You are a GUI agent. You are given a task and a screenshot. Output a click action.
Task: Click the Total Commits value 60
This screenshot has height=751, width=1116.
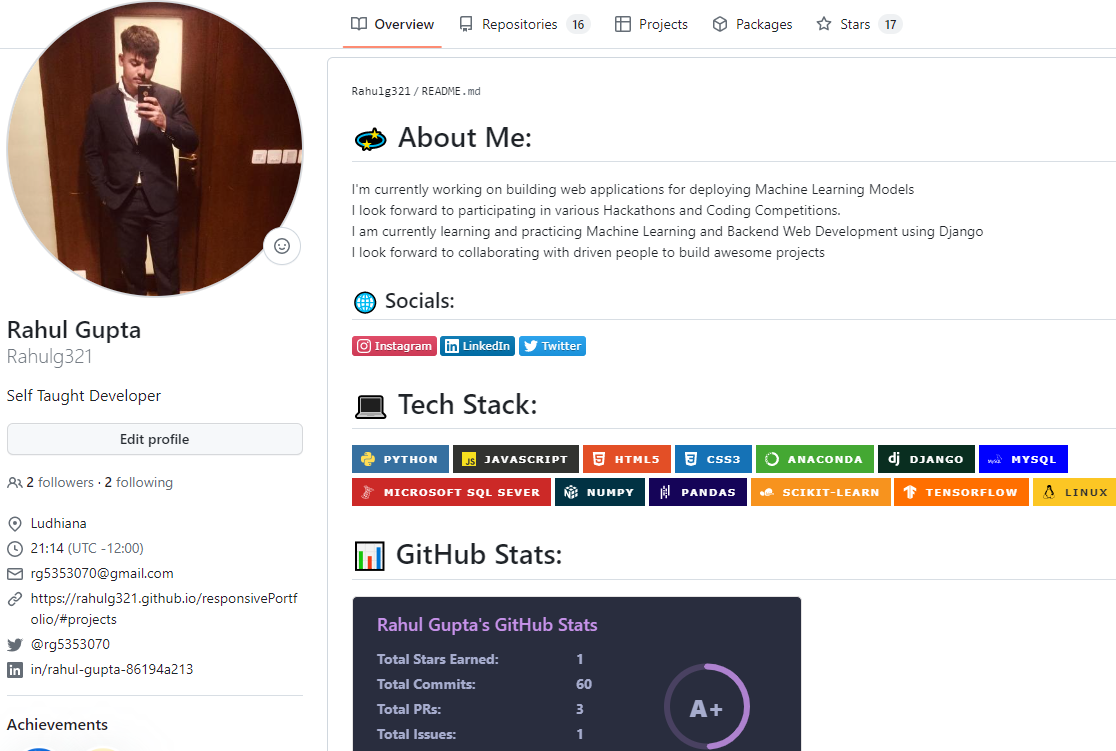(x=584, y=684)
